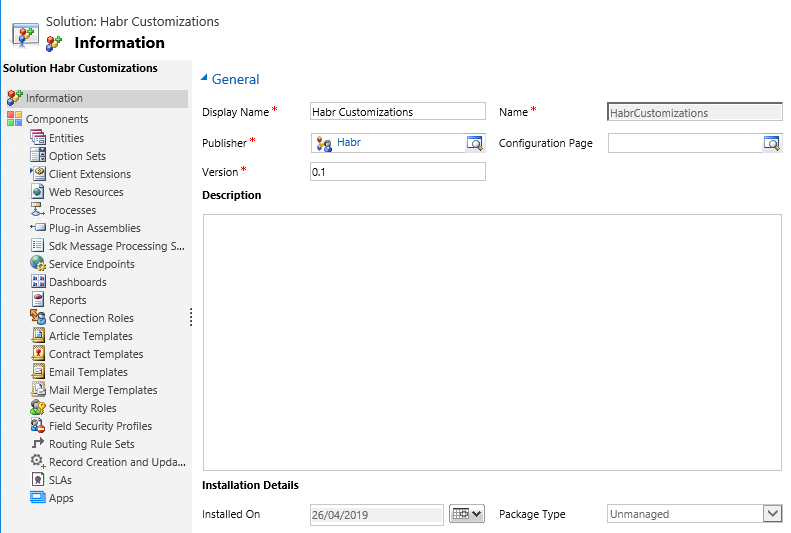This screenshot has width=791, height=533.
Task: Click the Description text area
Action: tap(492, 342)
